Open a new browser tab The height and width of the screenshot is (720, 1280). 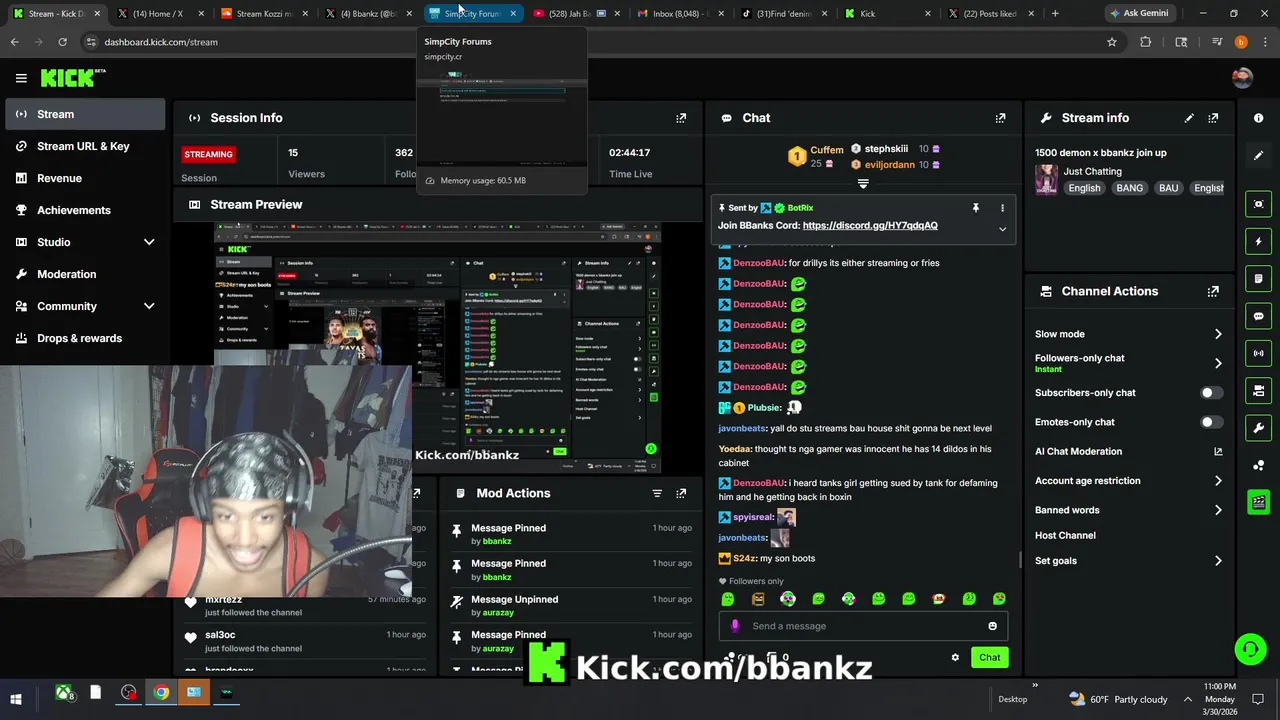(1055, 14)
